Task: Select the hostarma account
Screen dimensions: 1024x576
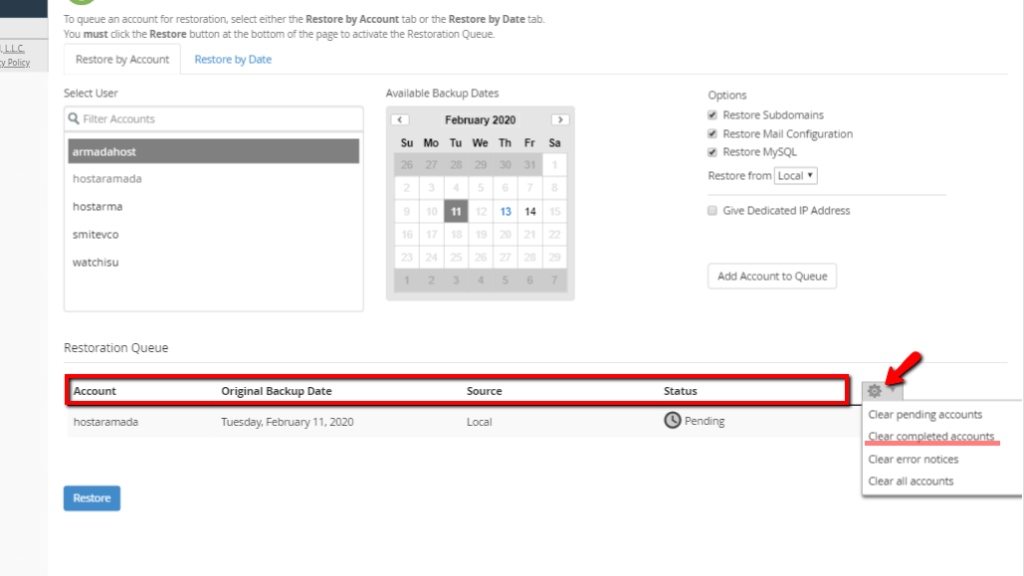Action: point(214,206)
